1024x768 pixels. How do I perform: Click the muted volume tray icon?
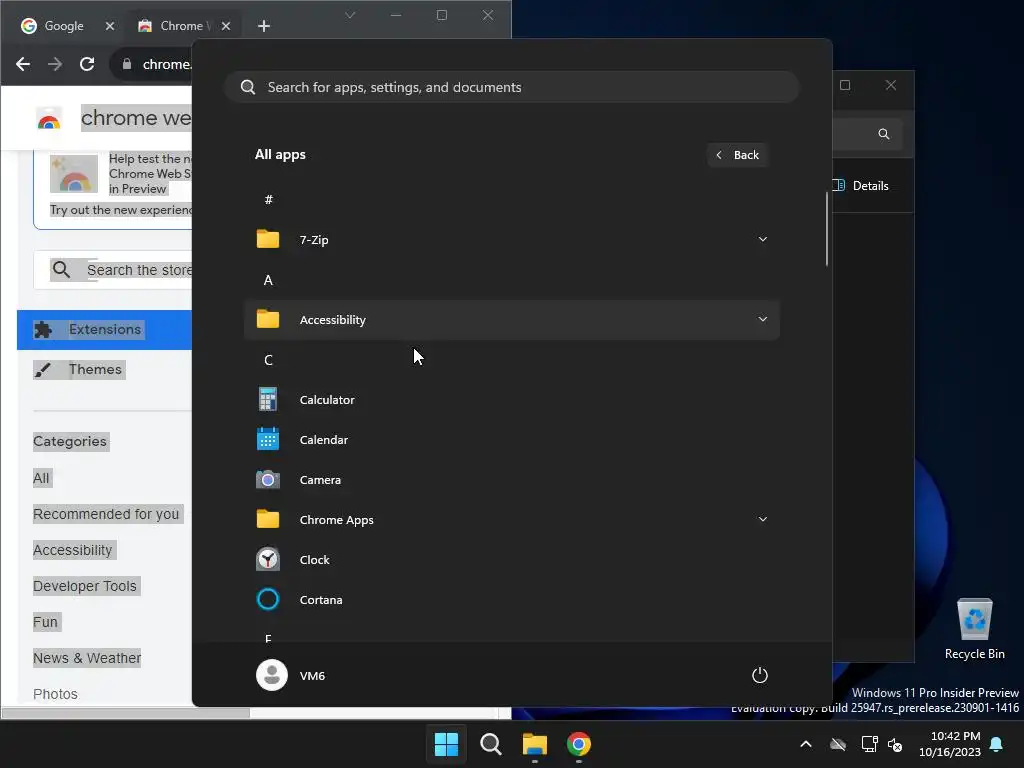click(x=895, y=744)
